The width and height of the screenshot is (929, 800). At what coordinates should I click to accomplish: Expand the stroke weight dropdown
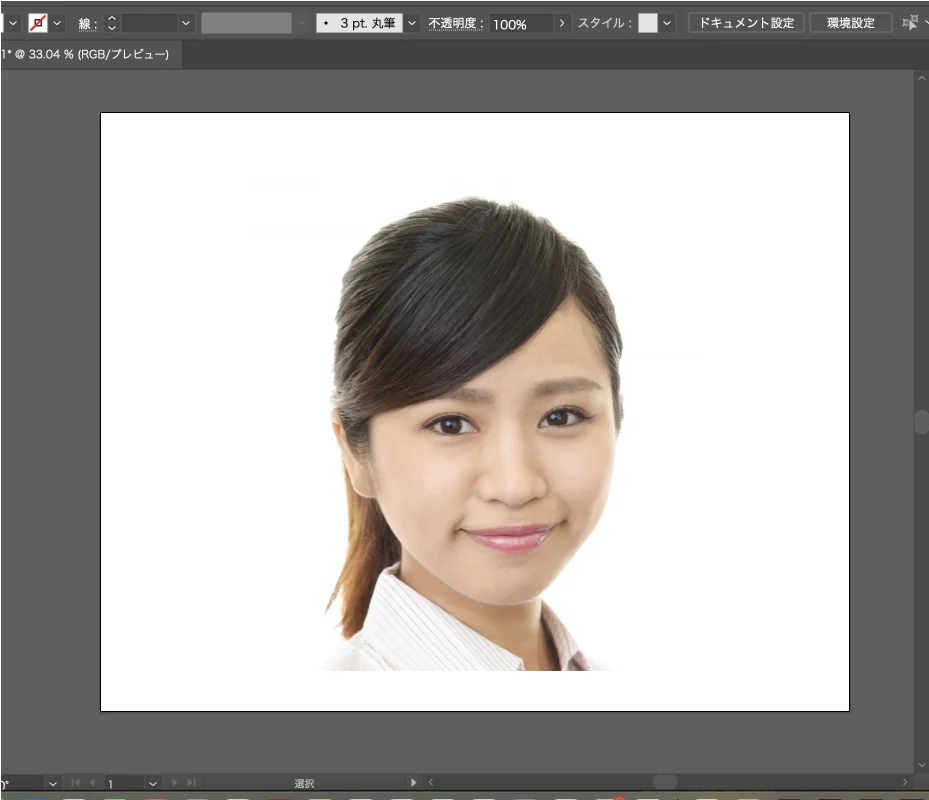(x=186, y=23)
